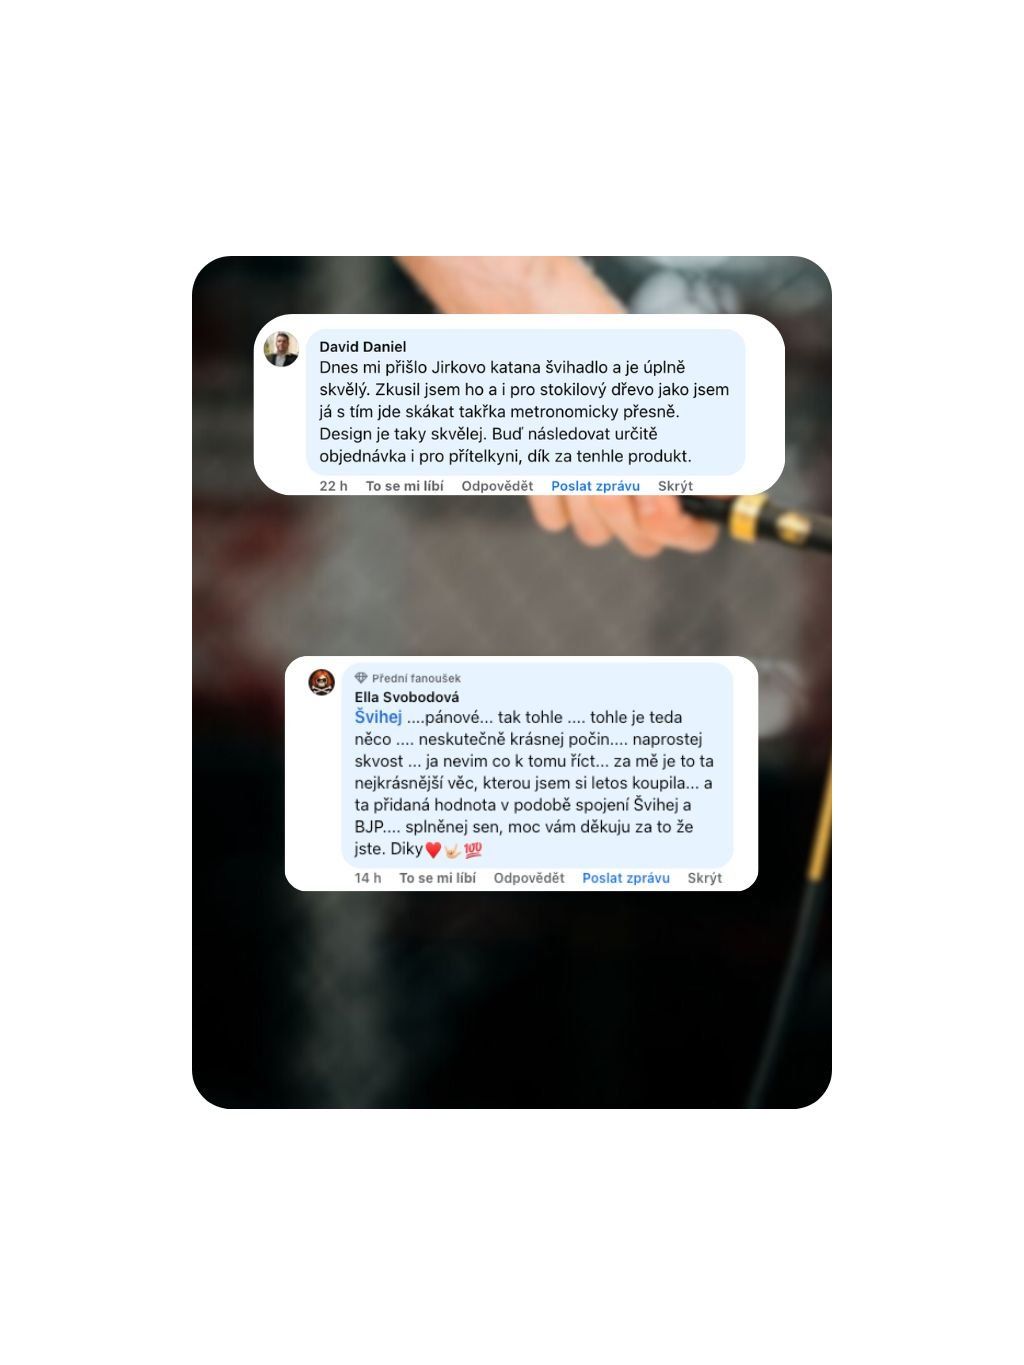Screen dimensions: 1024x1365
Task: Open Ella Svobodová's profile avatar
Action: click(321, 683)
